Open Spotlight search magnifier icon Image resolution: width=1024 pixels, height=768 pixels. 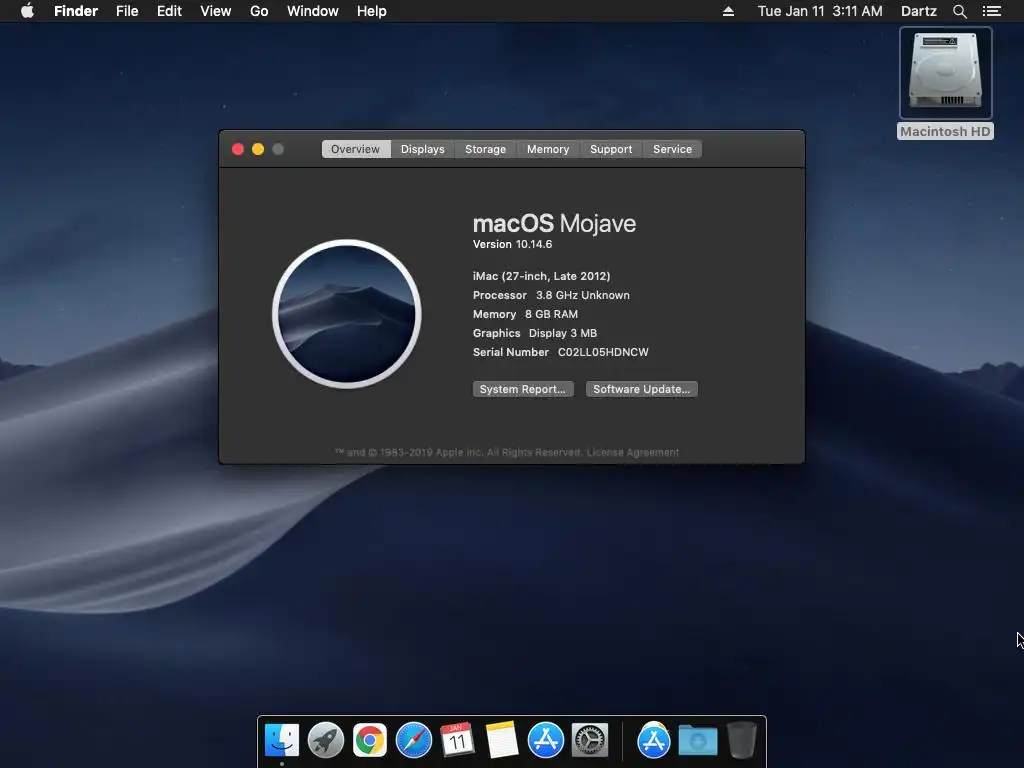[959, 11]
